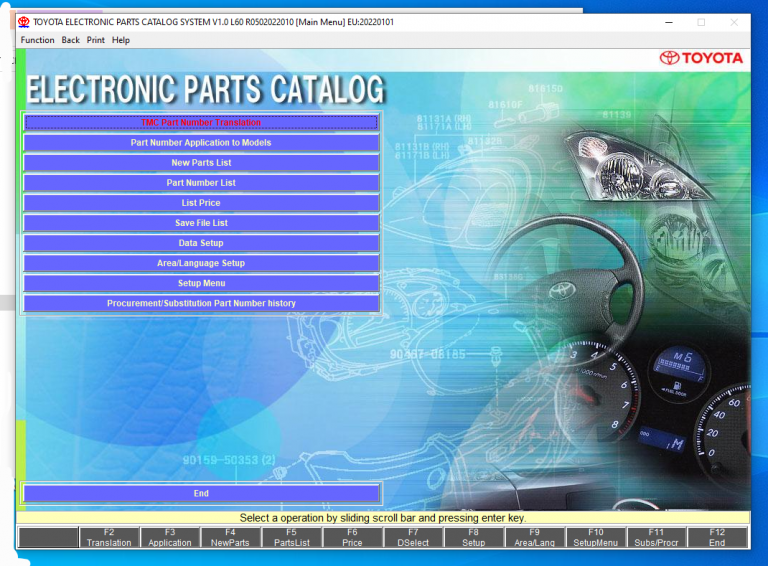This screenshot has height=566, width=768.
Task: Click the F2 Translation function key
Action: [x=109, y=537]
